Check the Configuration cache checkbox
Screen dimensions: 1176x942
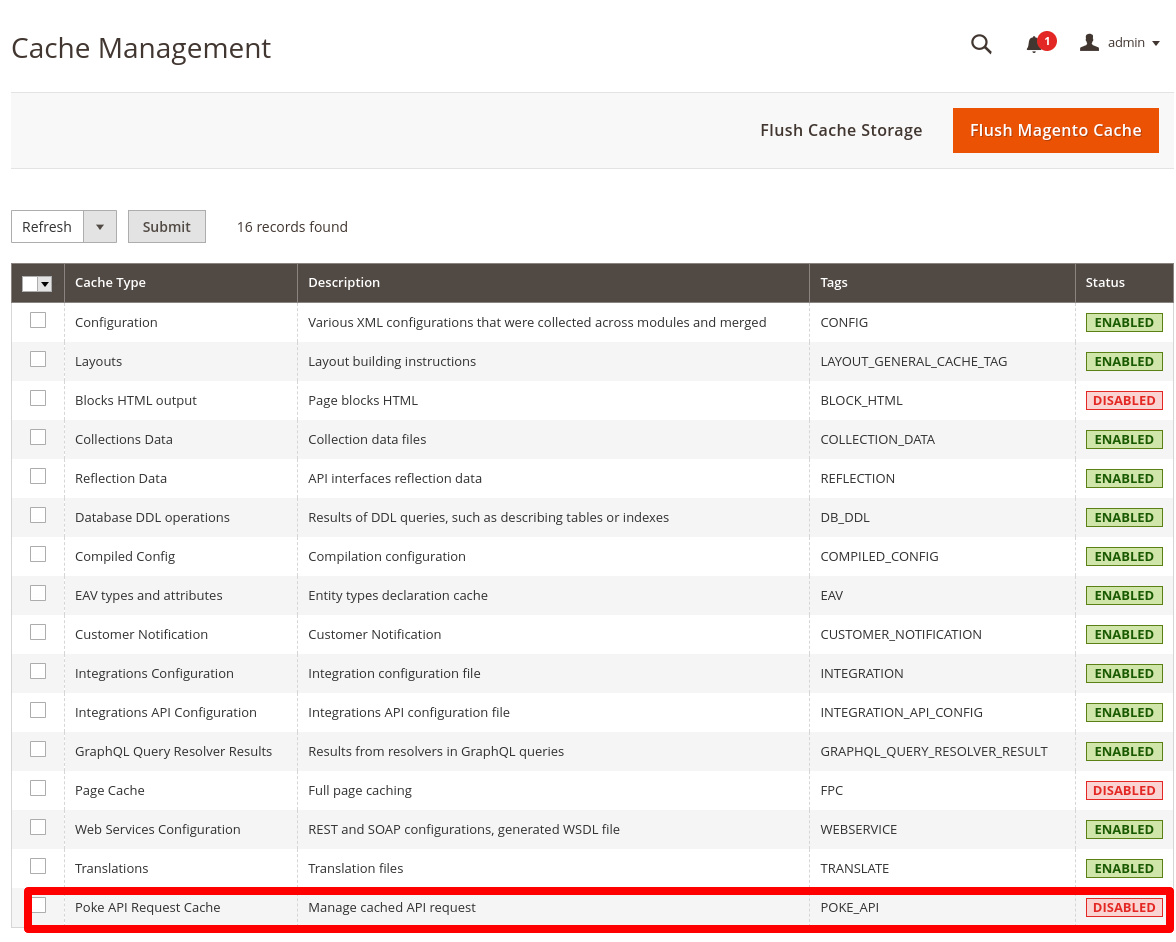click(38, 321)
